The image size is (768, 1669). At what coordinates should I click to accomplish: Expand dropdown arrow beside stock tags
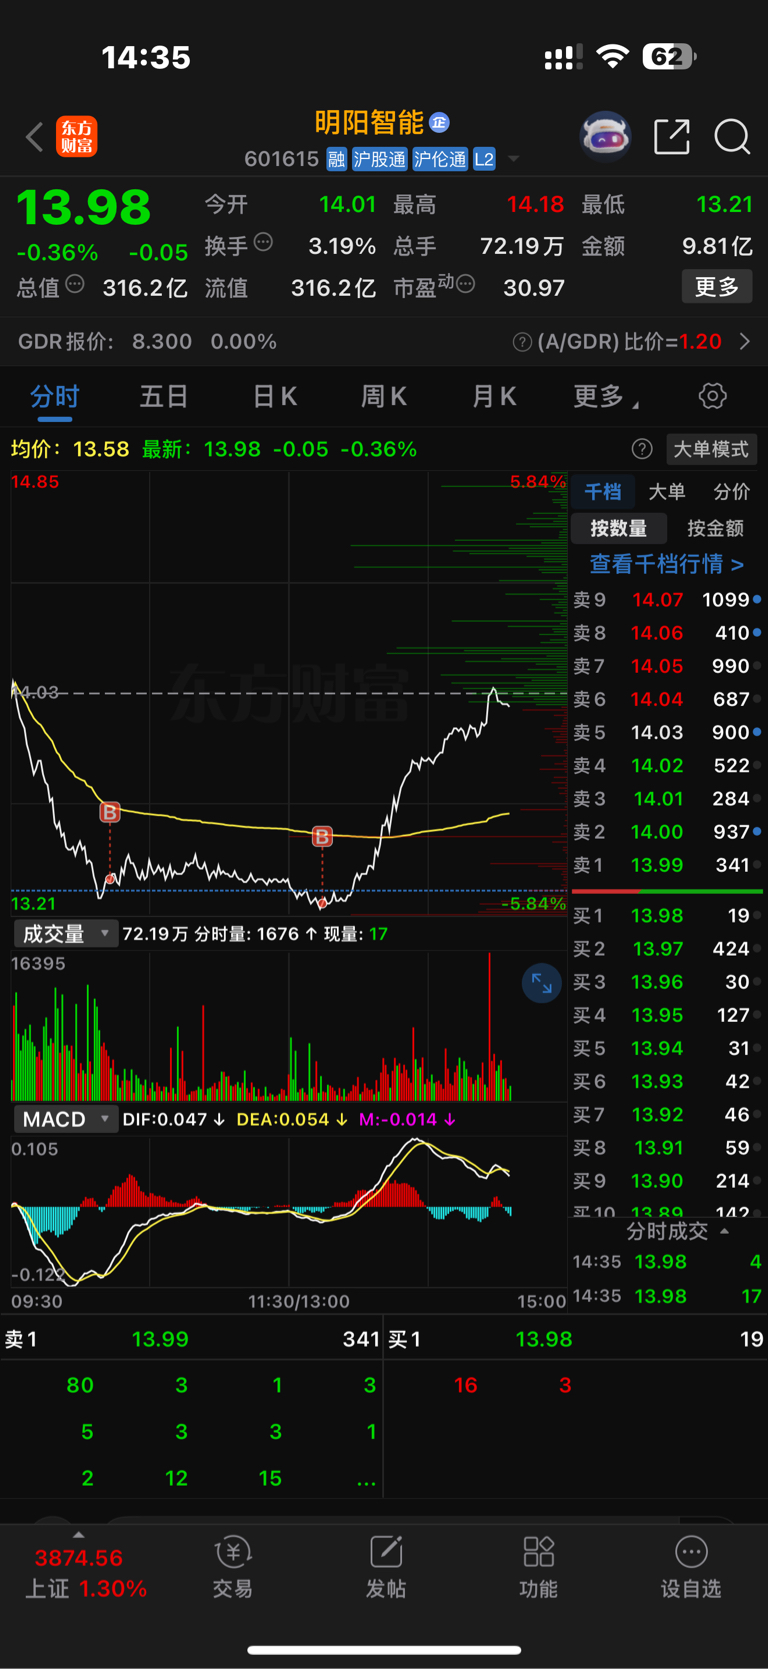pyautogui.click(x=513, y=159)
